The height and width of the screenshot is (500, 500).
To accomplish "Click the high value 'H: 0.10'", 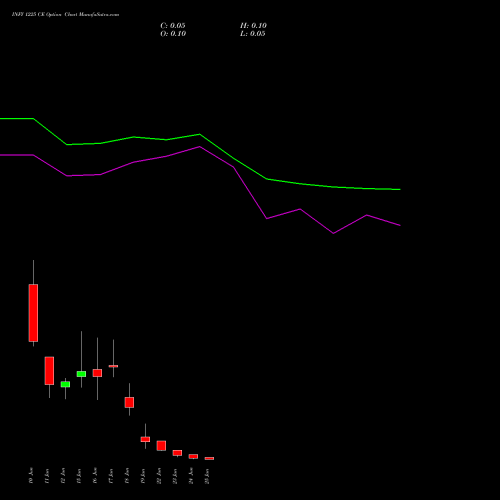I will [253, 26].
